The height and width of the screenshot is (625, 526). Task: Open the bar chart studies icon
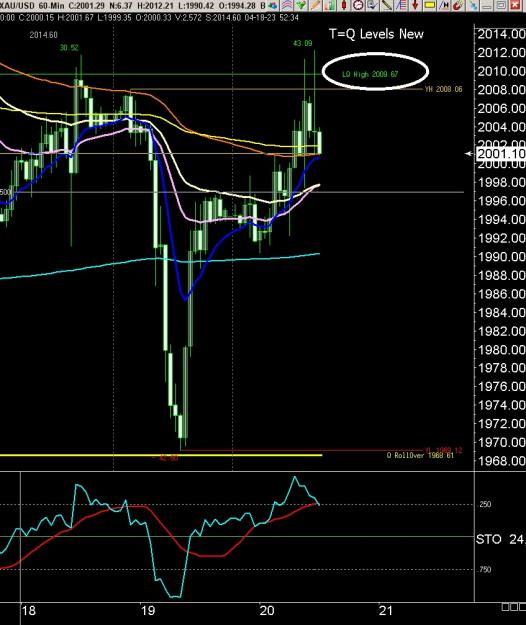(x=330, y=5)
